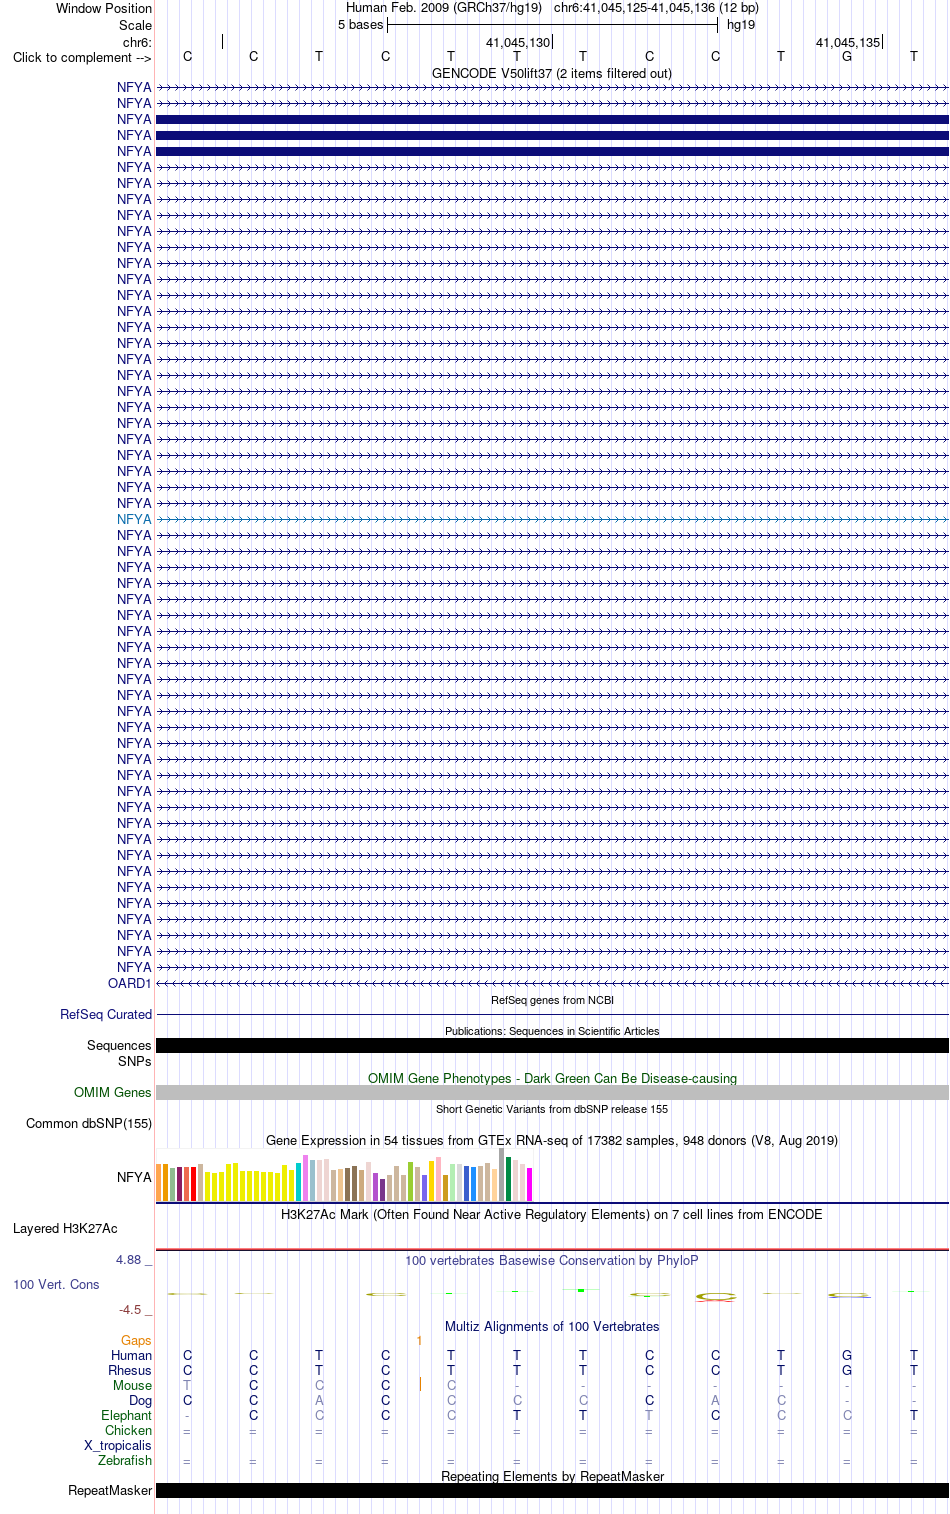
Task: Click the 'Elephant' alignment row label
Action: pyautogui.click(x=126, y=1415)
